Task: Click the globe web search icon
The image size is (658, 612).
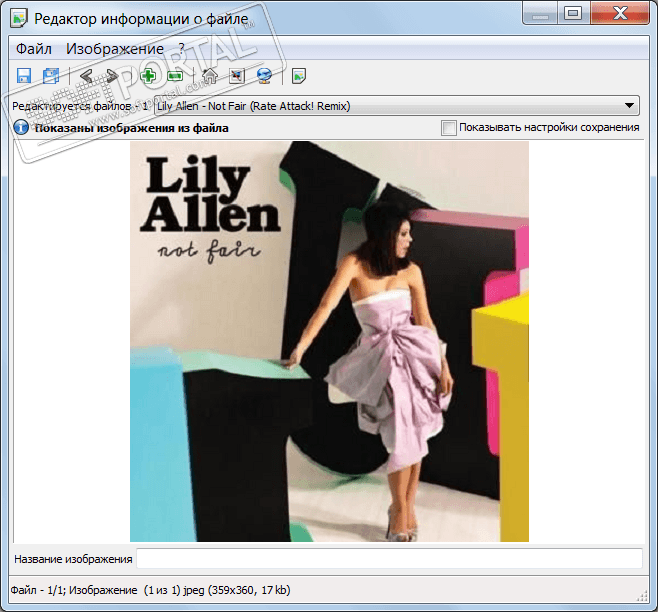Action: (x=264, y=76)
